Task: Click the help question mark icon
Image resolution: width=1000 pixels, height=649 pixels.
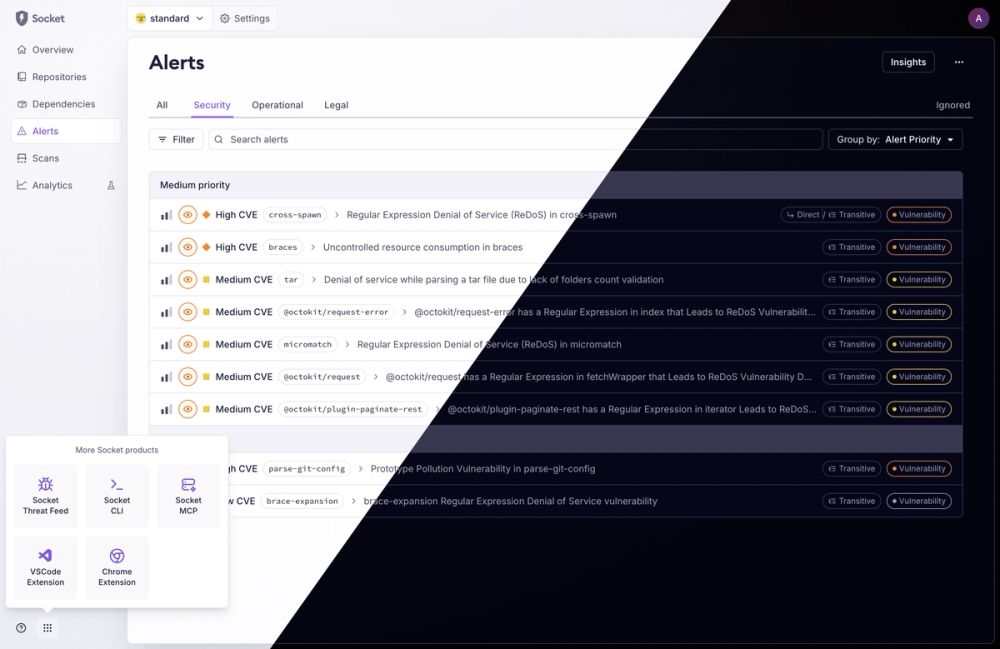Action: click(21, 628)
